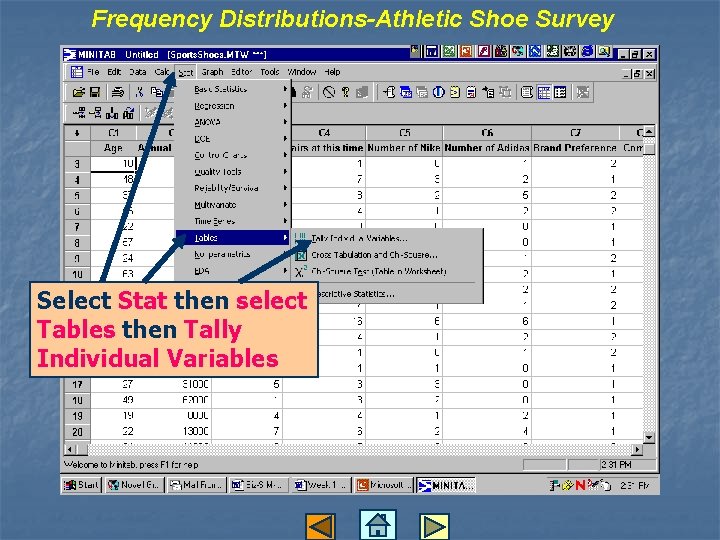The height and width of the screenshot is (540, 720).
Task: Go to previous slide with orange arrow
Action: [x=320, y=526]
